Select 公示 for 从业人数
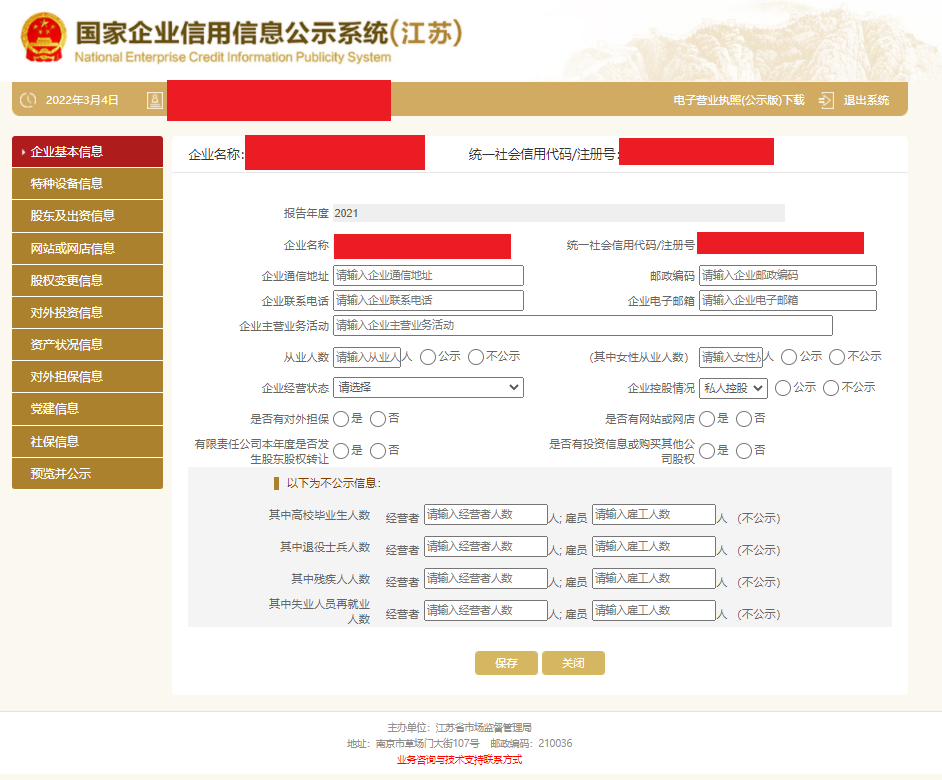The width and height of the screenshot is (942, 780). [428, 357]
